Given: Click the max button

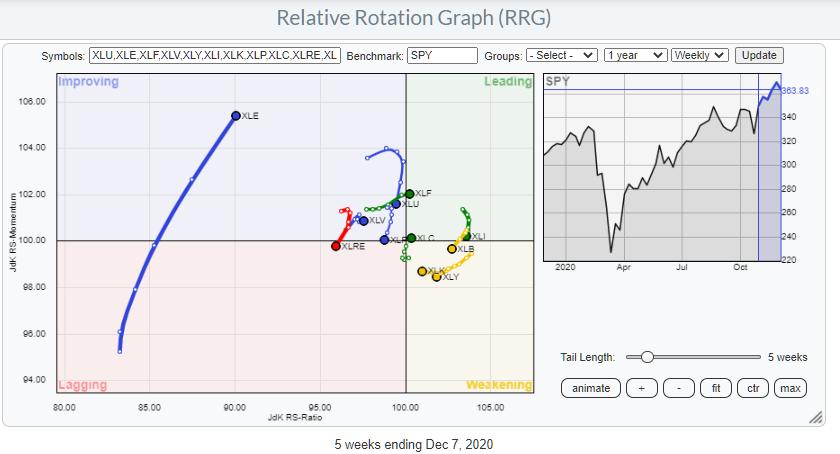Looking at the screenshot, I should coord(790,388).
